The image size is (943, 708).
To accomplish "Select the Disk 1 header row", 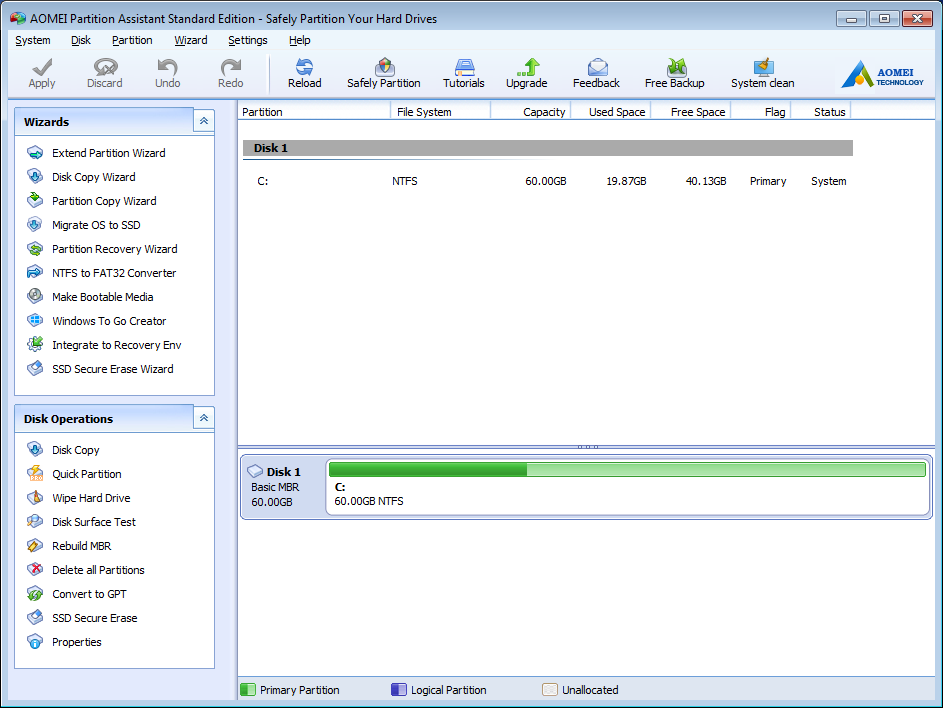I will tap(548, 148).
